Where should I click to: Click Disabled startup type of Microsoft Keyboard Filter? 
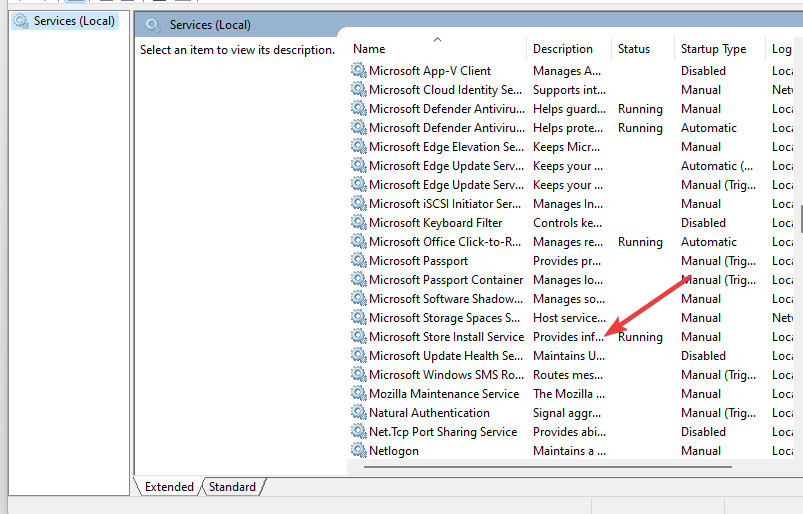[x=703, y=223]
